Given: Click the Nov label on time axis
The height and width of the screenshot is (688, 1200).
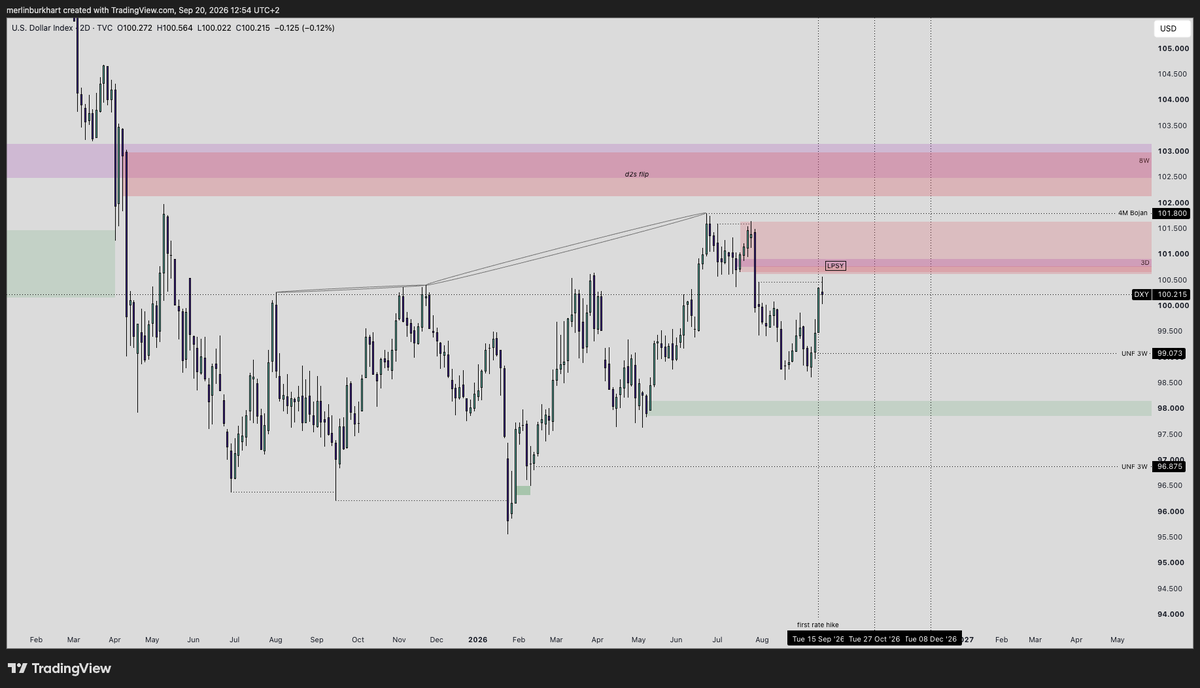Looking at the screenshot, I should click(x=398, y=639).
